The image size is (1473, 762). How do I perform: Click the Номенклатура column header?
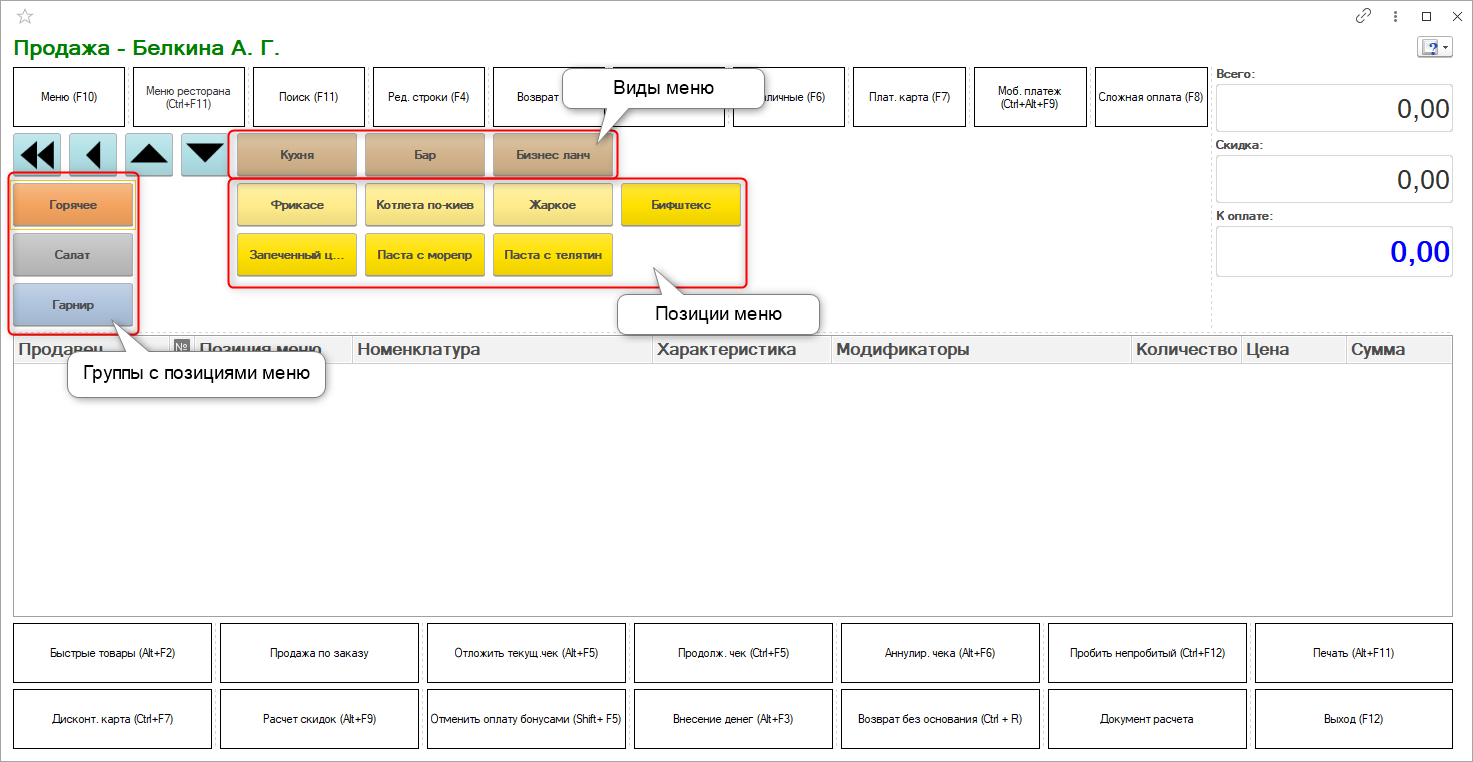[502, 350]
